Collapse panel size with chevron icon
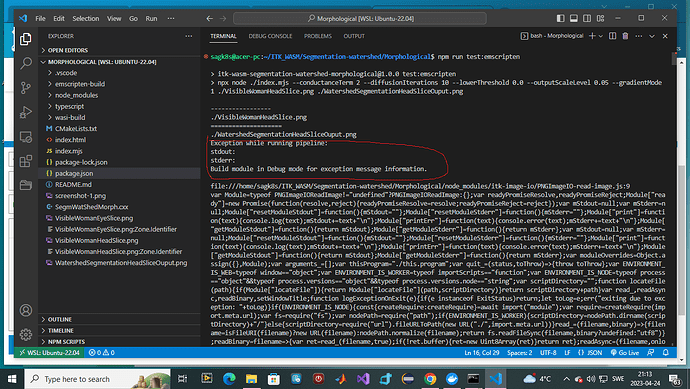 coord(652,36)
